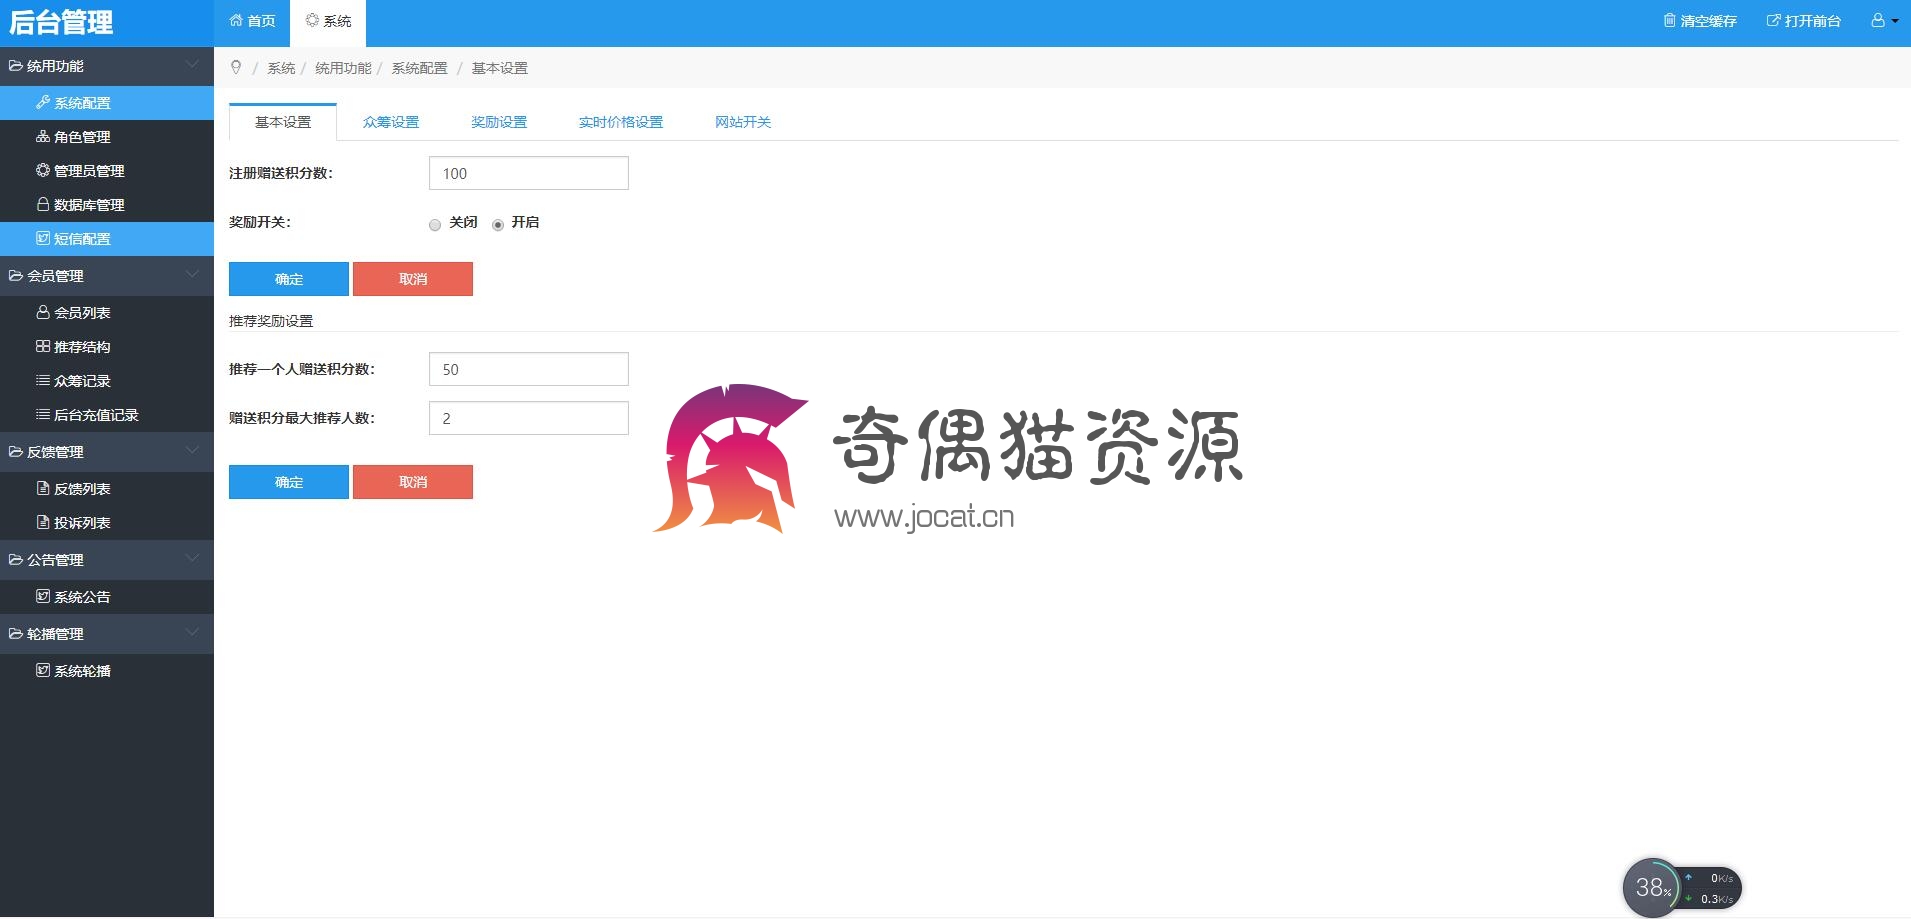Select the 开启 radio for 奖励开关
The height and width of the screenshot is (919, 1911).
(498, 225)
